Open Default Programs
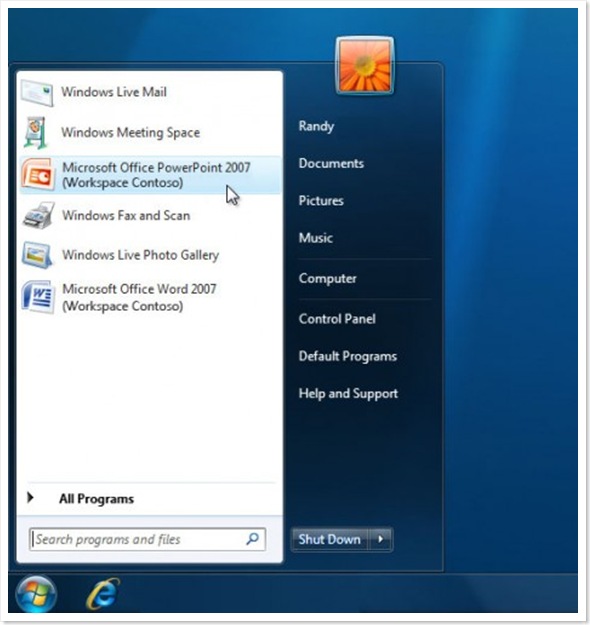The width and height of the screenshot is (590, 625). click(348, 356)
